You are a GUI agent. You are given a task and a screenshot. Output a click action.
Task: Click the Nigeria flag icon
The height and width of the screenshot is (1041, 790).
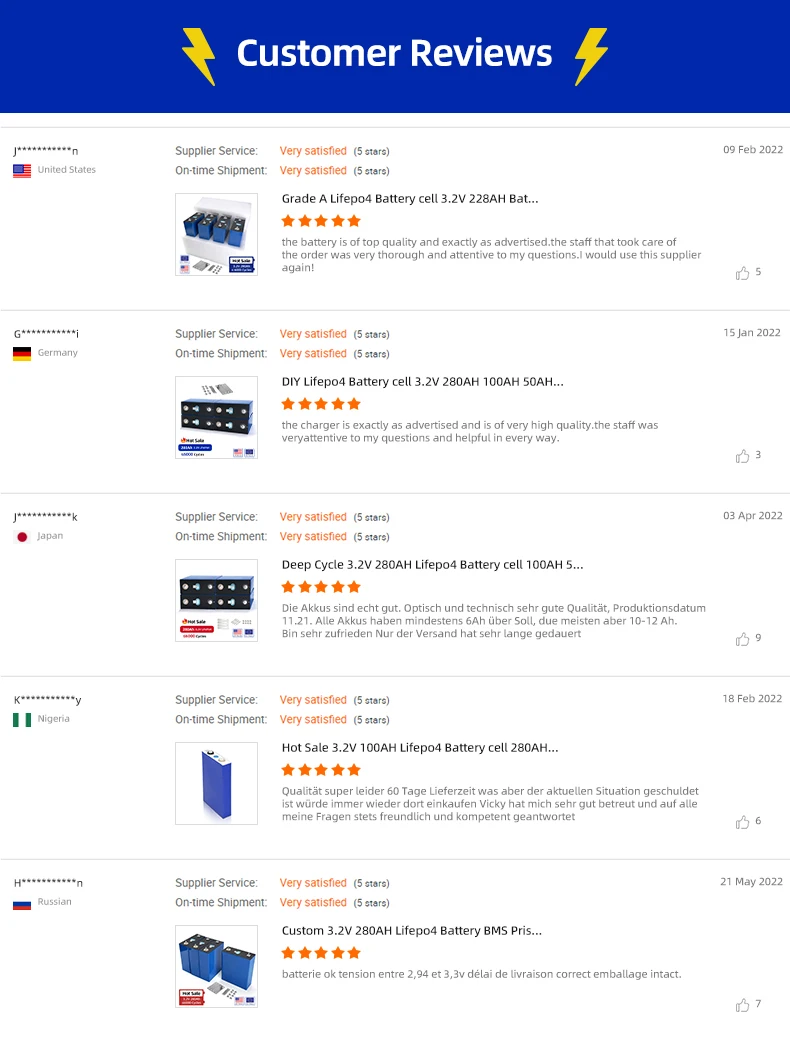click(22, 720)
